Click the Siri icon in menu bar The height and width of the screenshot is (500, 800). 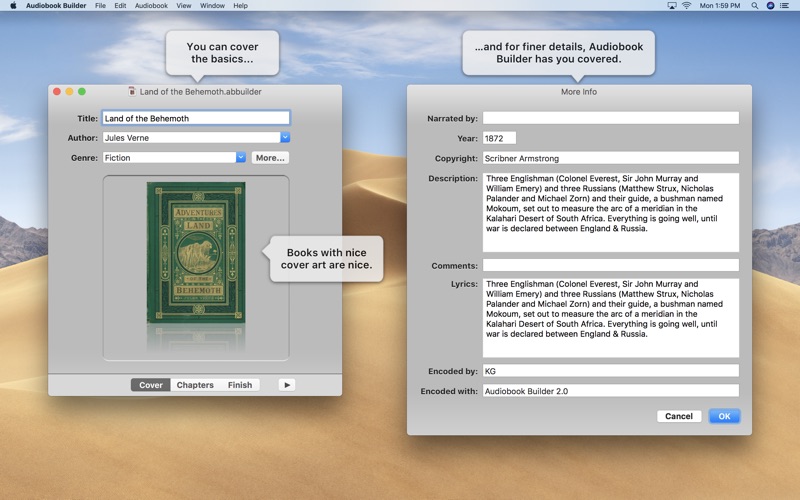[x=770, y=6]
